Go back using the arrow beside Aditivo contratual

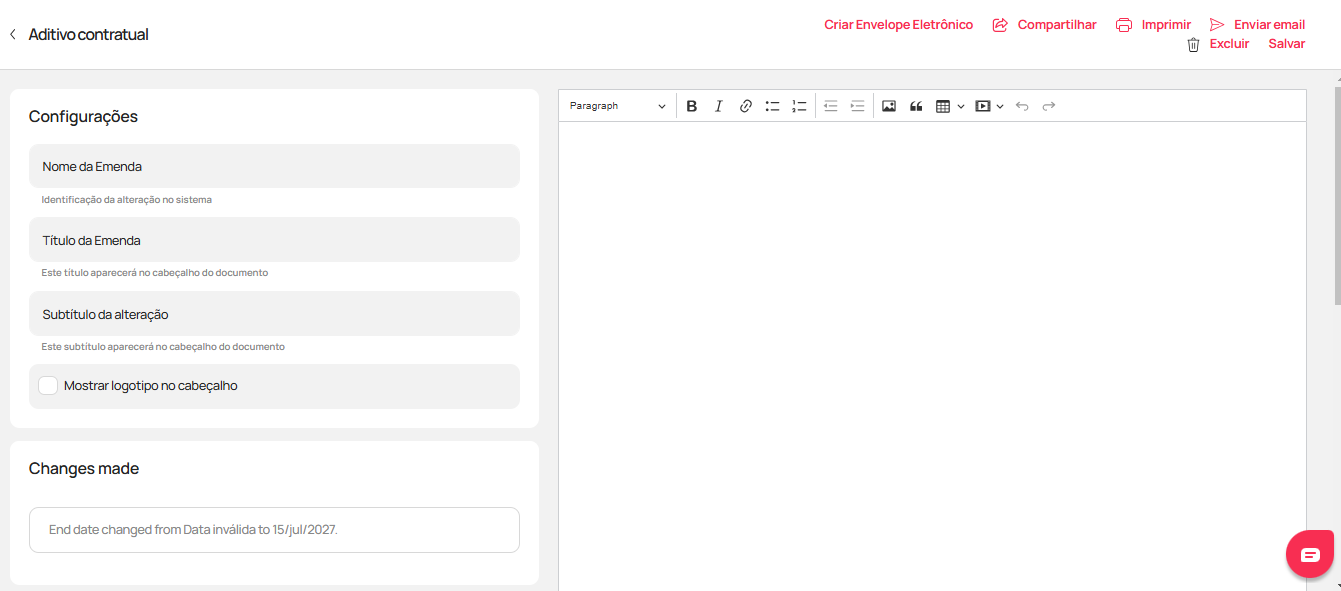click(13, 34)
